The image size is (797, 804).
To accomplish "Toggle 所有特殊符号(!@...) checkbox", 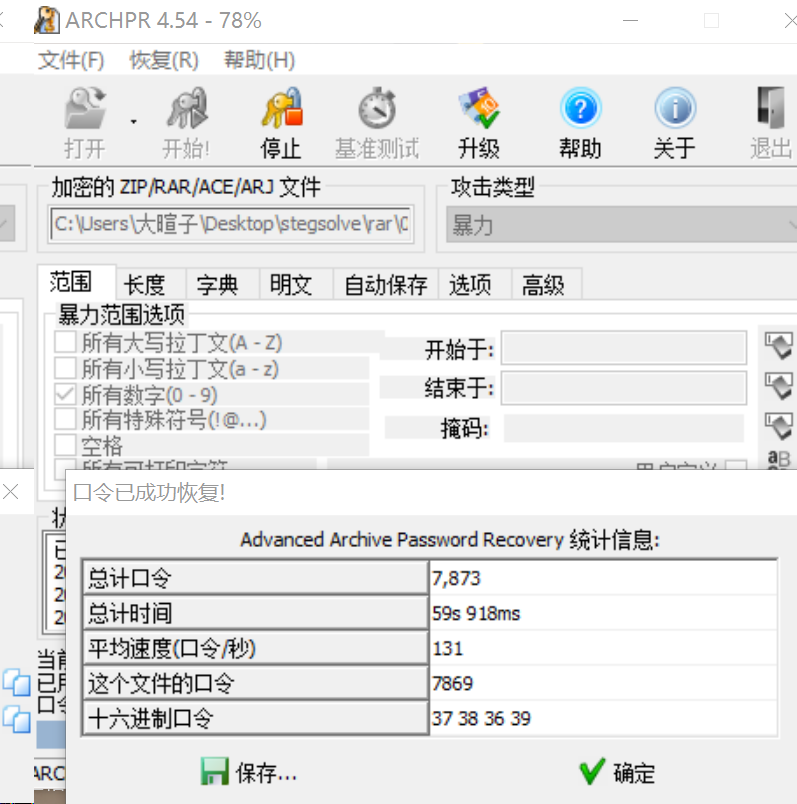I will point(66,419).
